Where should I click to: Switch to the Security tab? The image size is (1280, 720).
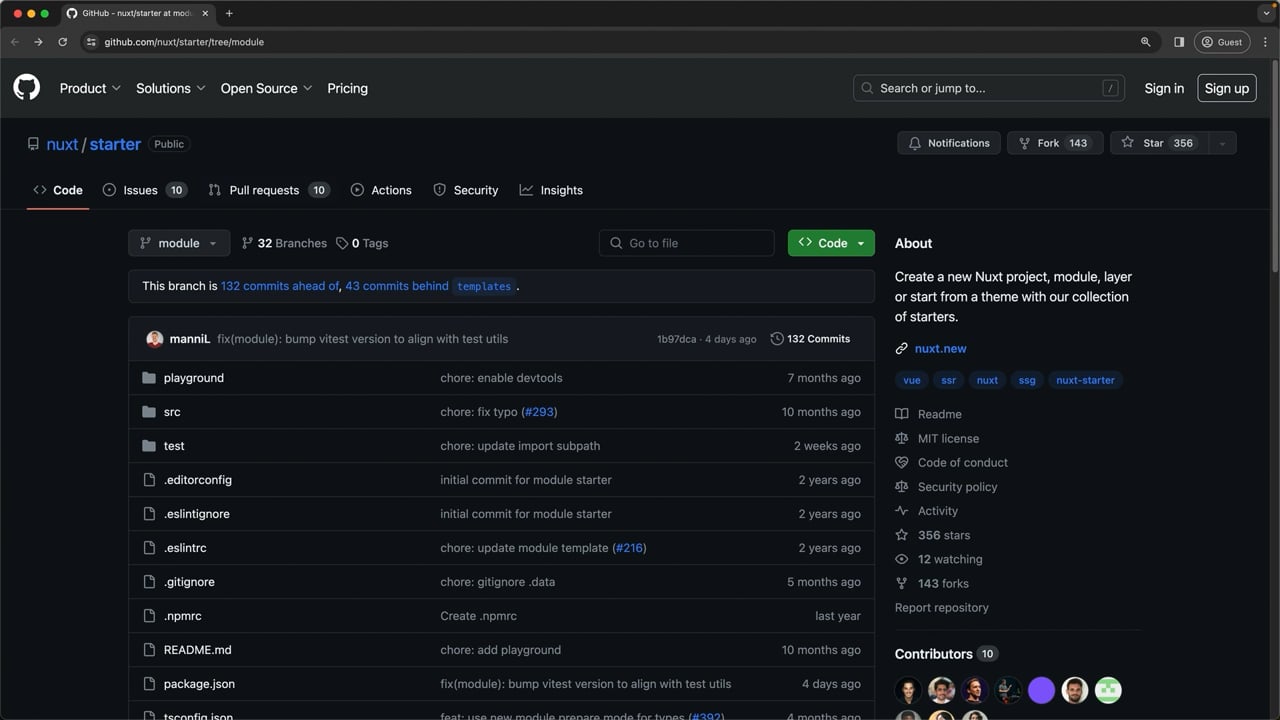click(x=466, y=190)
